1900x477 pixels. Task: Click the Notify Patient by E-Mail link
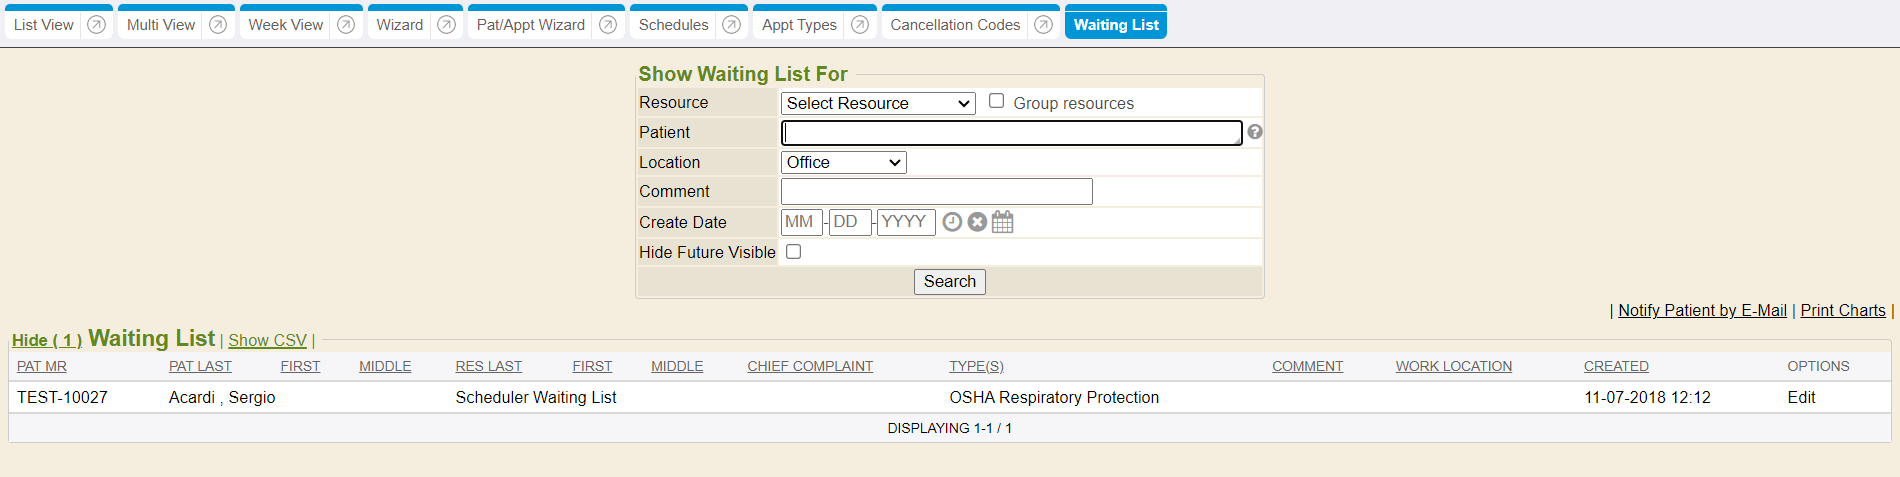(x=1702, y=311)
